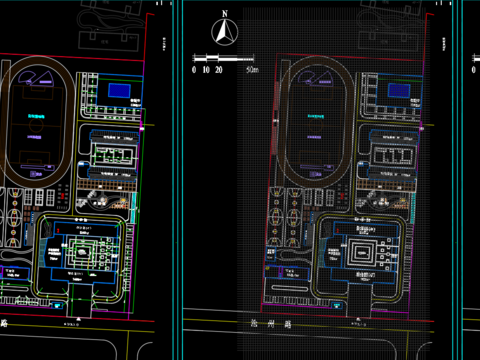
Task: Select the road name text at bottom of middle plan
Action: click(270, 324)
